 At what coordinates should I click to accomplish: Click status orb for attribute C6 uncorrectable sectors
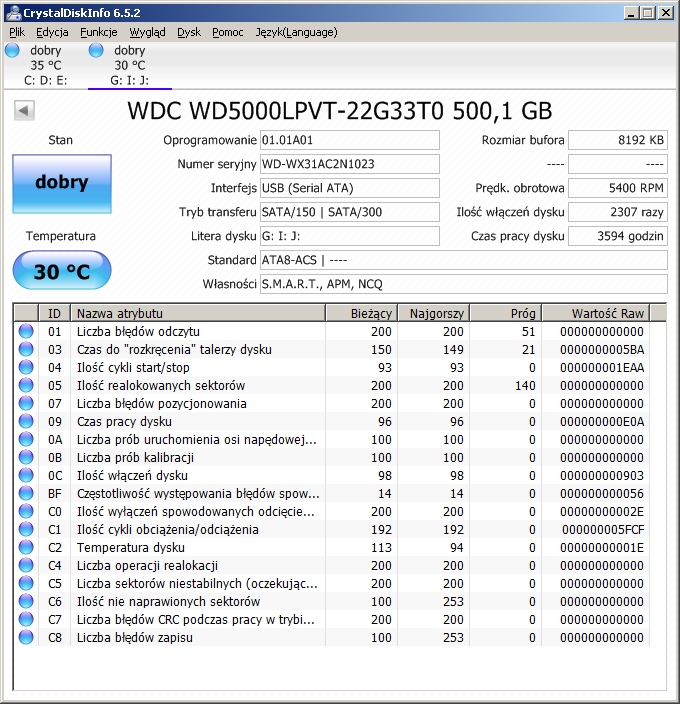pos(26,601)
